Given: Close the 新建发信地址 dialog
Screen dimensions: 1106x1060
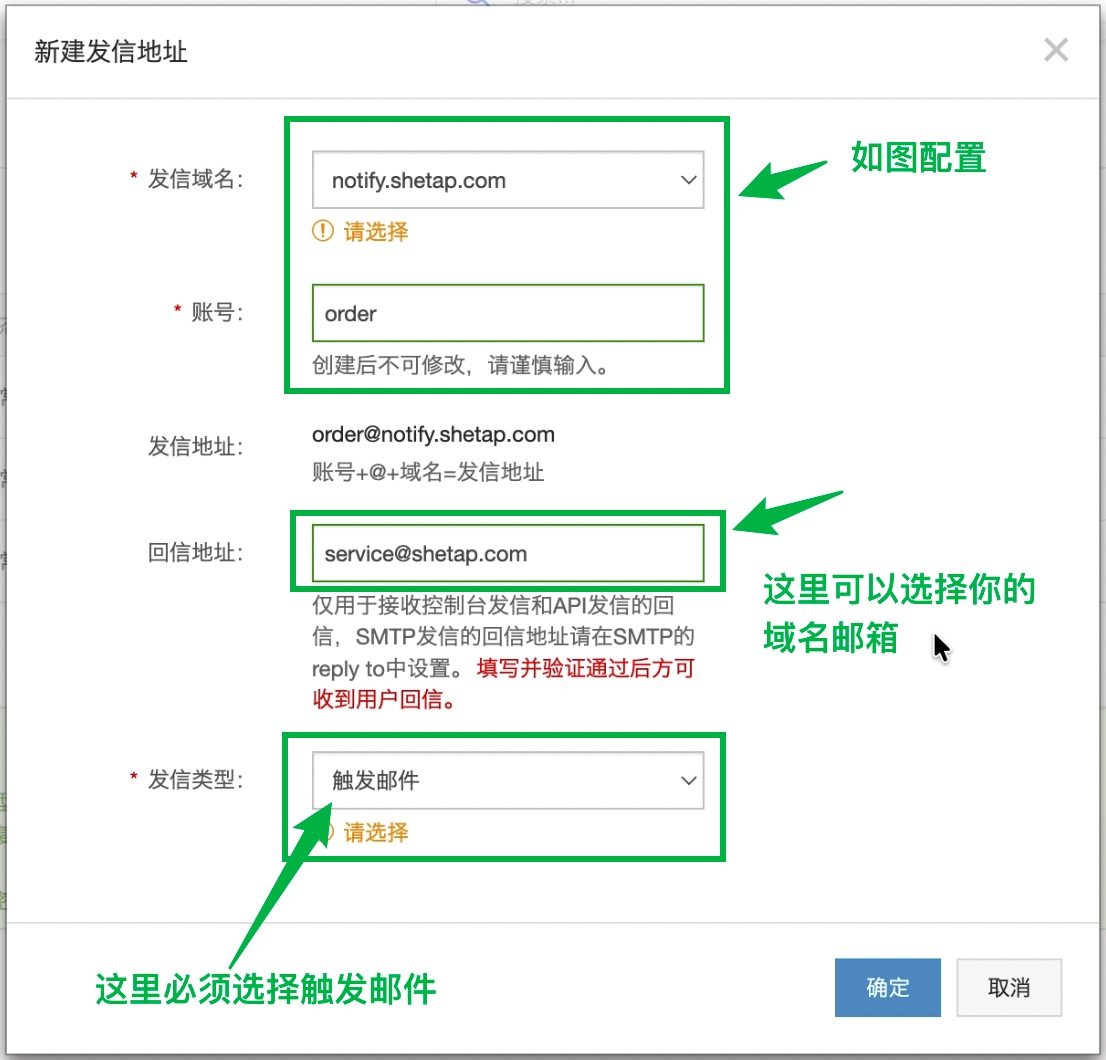Looking at the screenshot, I should (1056, 50).
